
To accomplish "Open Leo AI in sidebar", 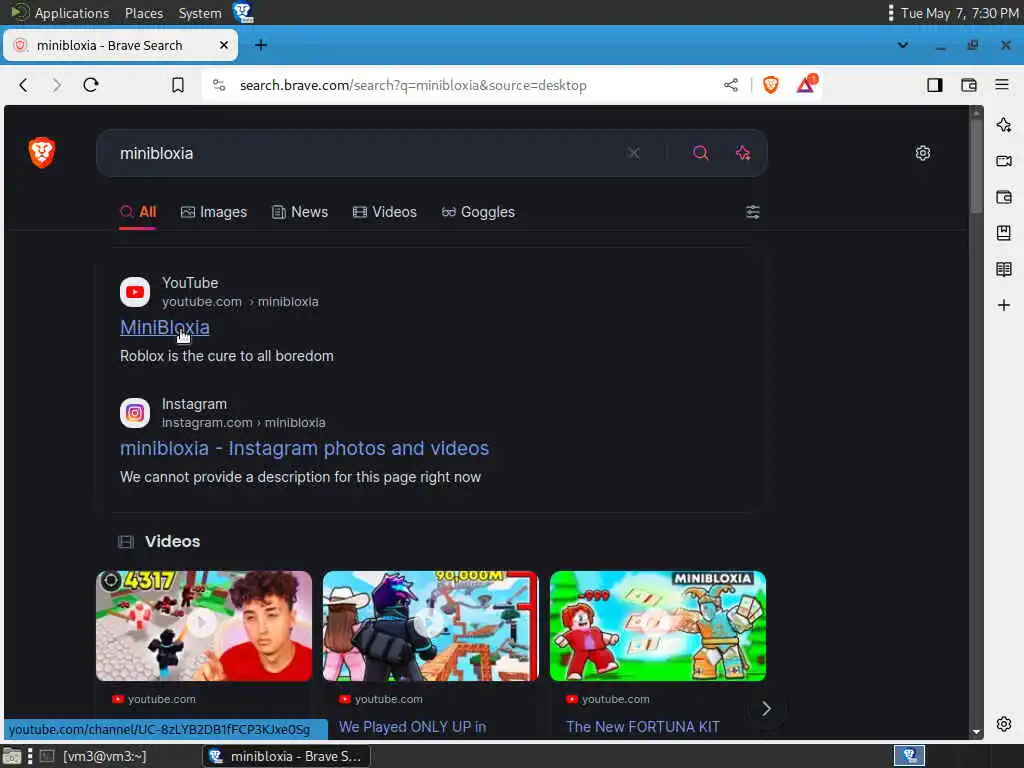I will click(1004, 125).
